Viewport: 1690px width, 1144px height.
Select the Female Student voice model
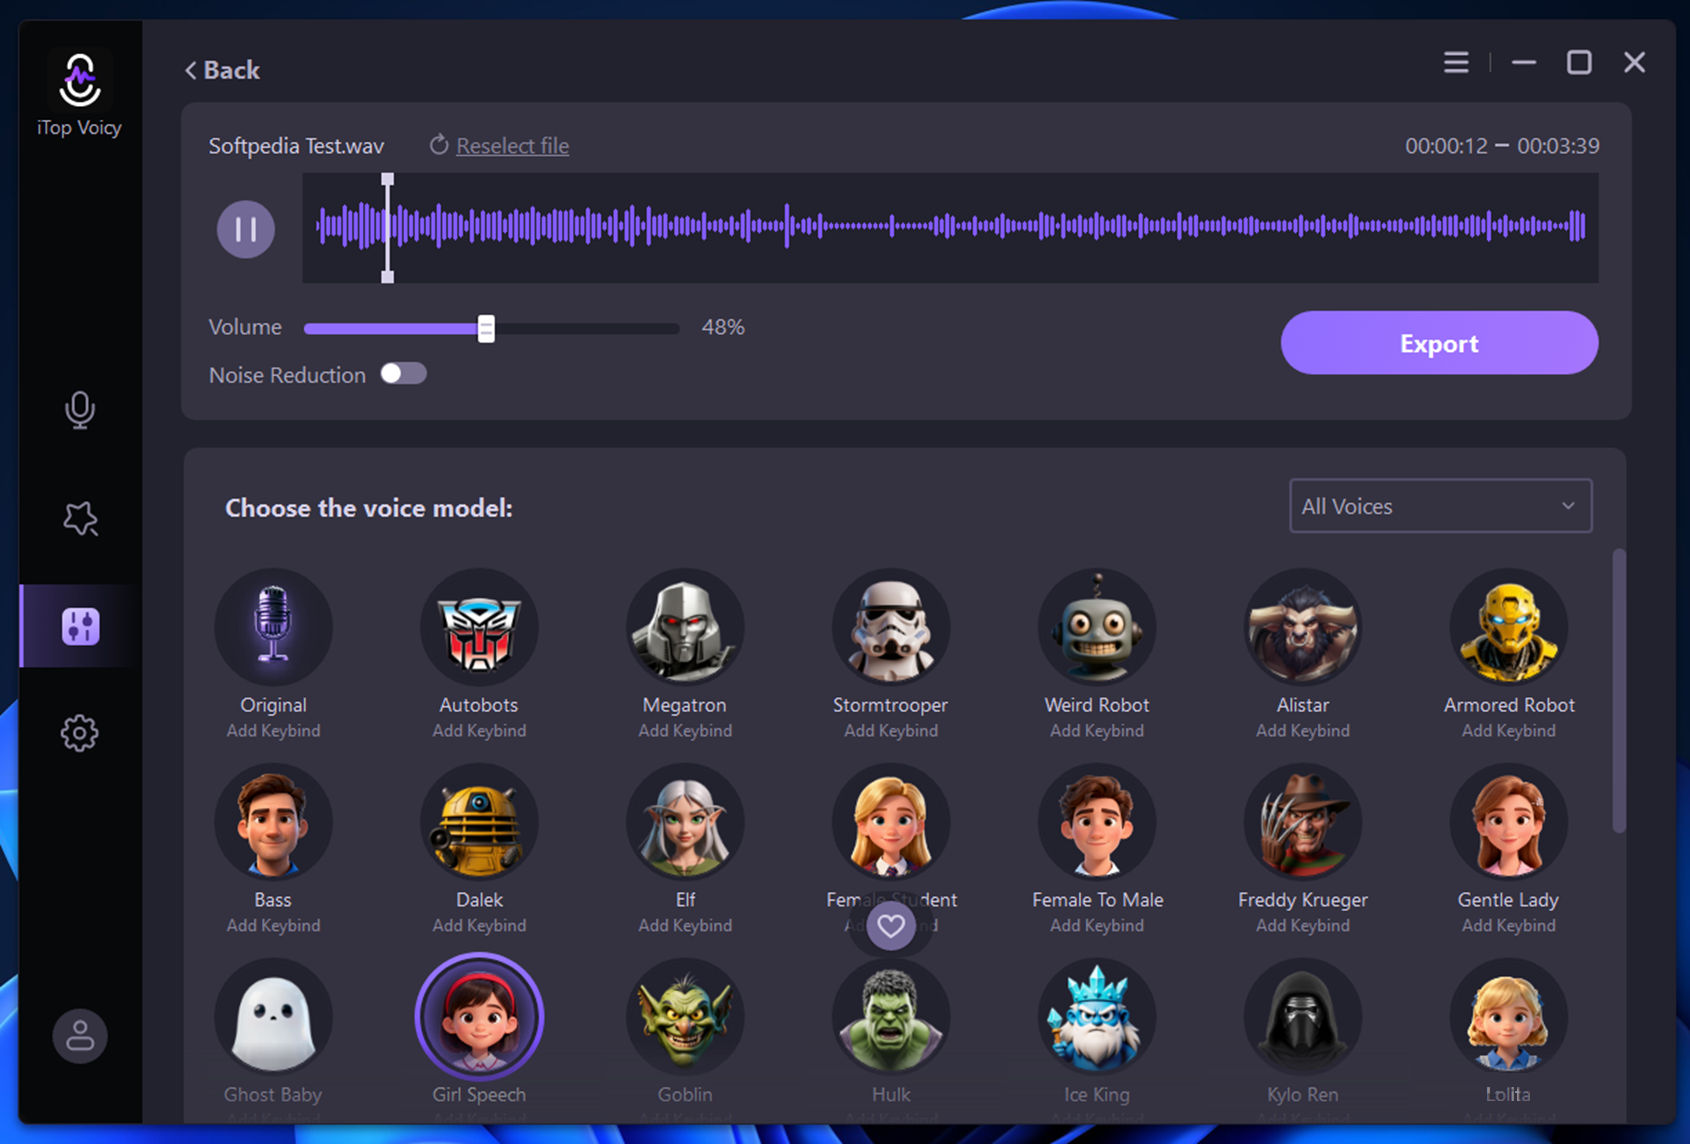coord(891,822)
